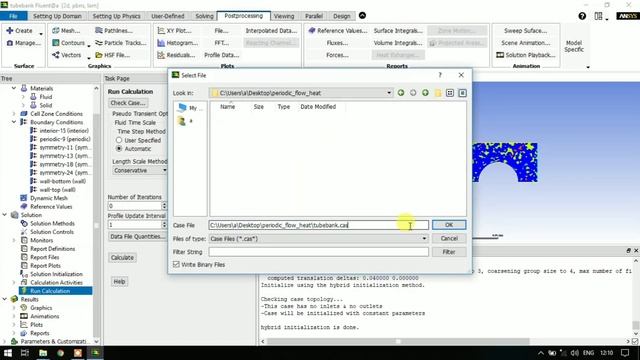Switch to detail view in dialog
The image size is (640, 360).
point(462,93)
